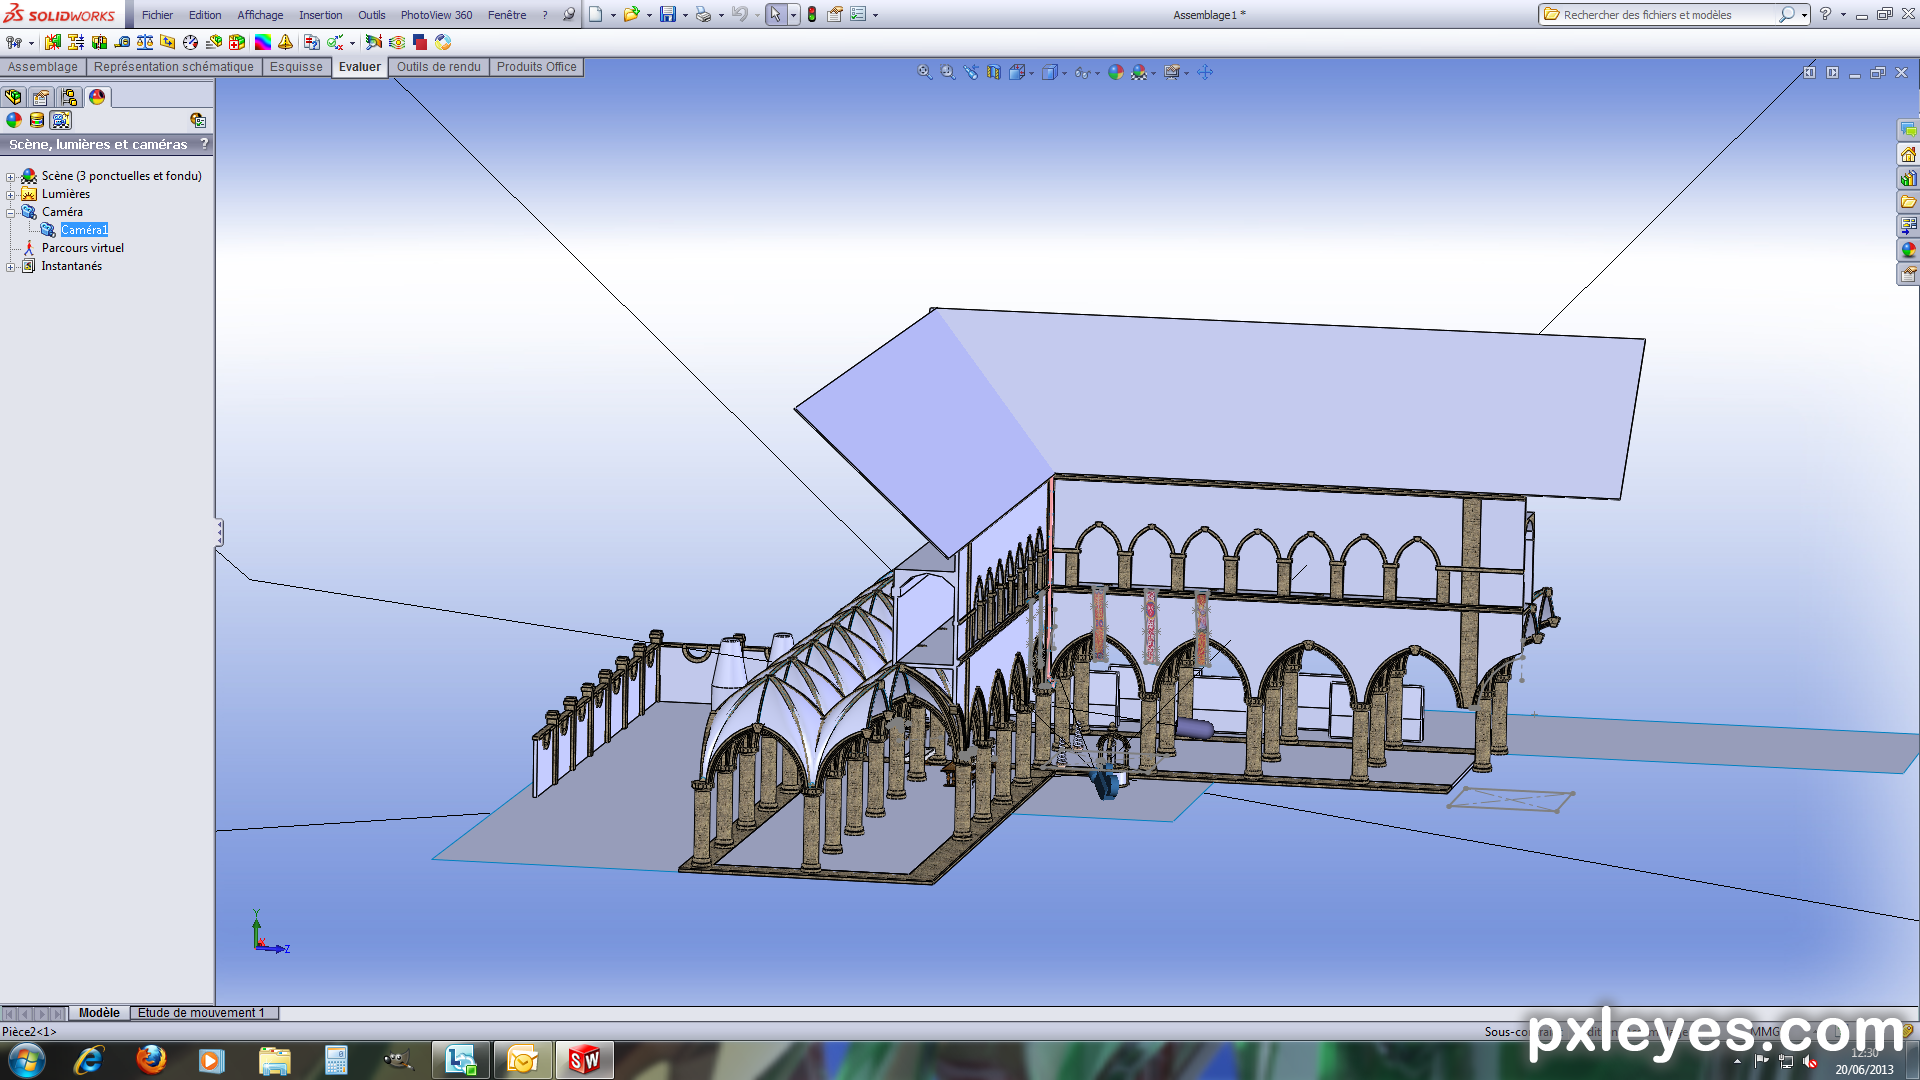Viewport: 1920px width, 1080px height.
Task: Click the PhotoView options icon in panel
Action: [198, 120]
